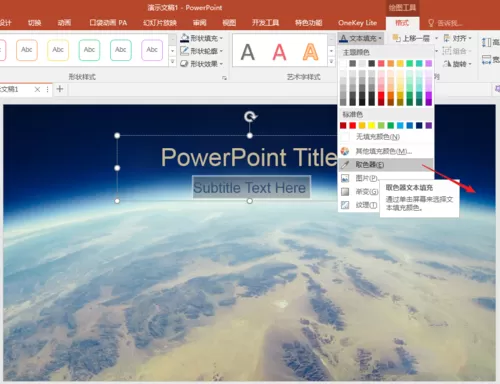Screen dimensions: 500x384
Task: Pick the yellow standard color swatch
Action: (x=371, y=125)
